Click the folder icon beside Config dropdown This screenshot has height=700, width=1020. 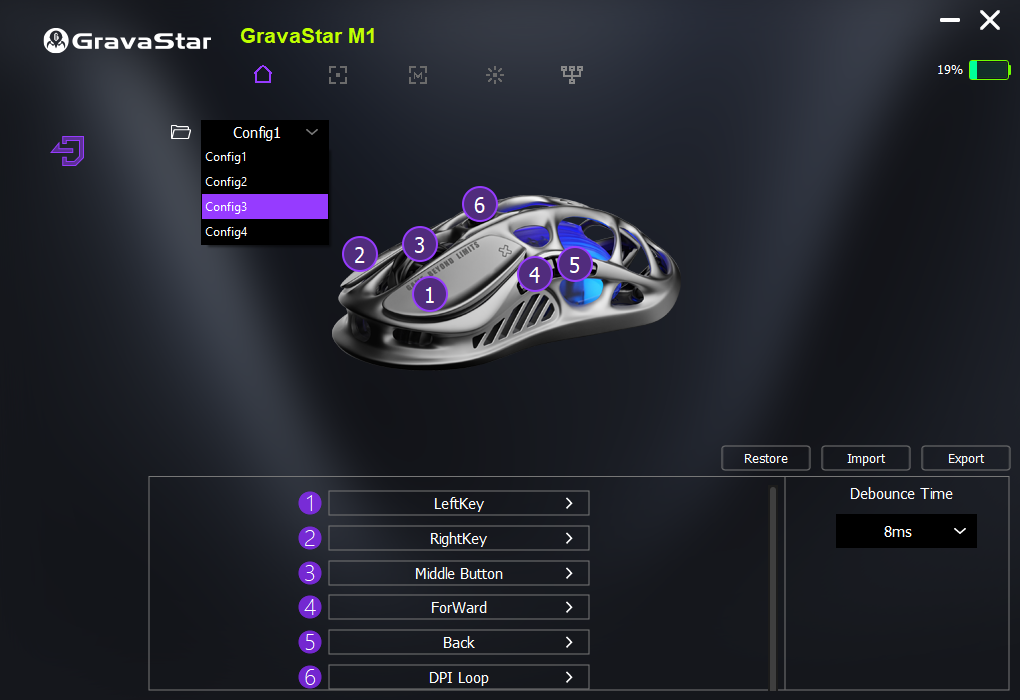pyautogui.click(x=180, y=132)
